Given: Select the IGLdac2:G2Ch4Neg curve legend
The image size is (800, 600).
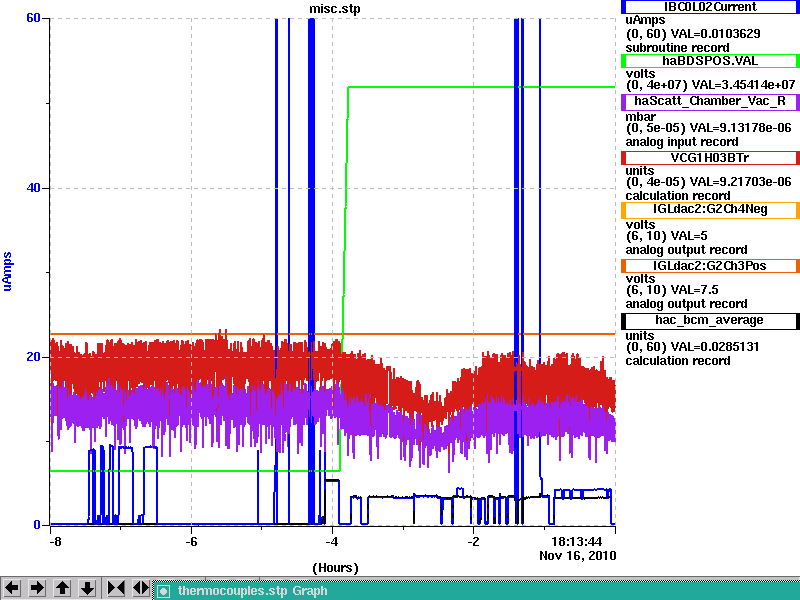Looking at the screenshot, I should [x=710, y=210].
